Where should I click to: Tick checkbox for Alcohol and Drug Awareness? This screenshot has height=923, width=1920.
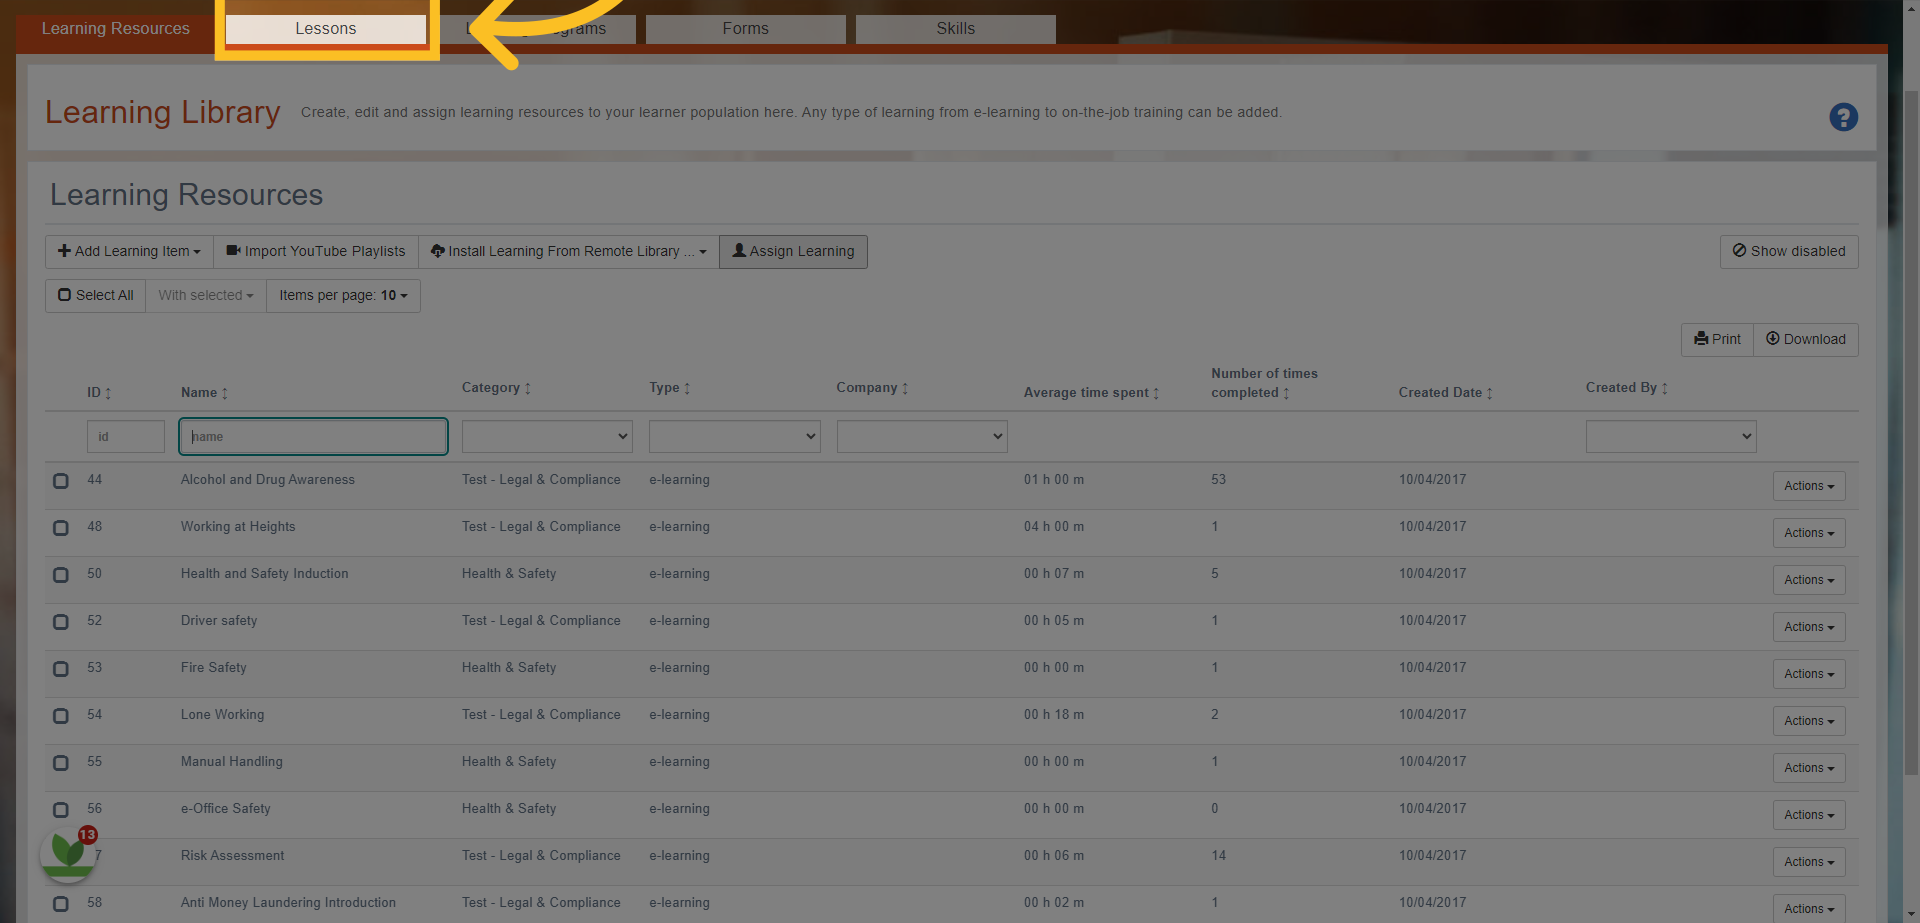(61, 481)
